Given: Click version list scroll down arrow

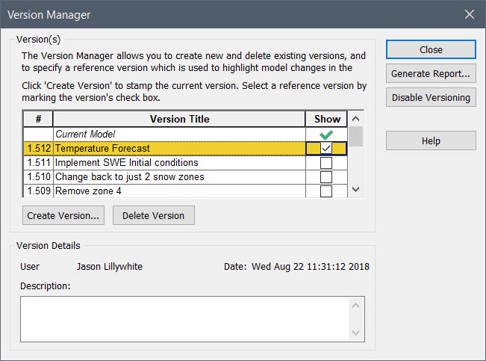Looking at the screenshot, I should (356, 189).
